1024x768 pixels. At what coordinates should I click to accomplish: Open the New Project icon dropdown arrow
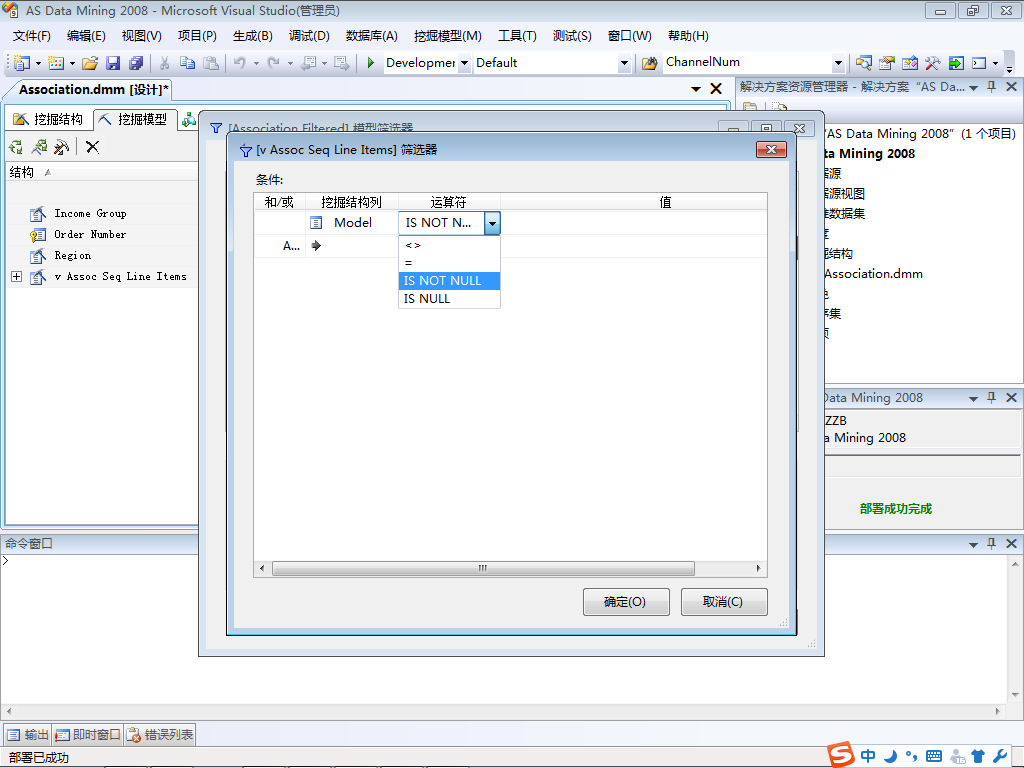click(38, 63)
